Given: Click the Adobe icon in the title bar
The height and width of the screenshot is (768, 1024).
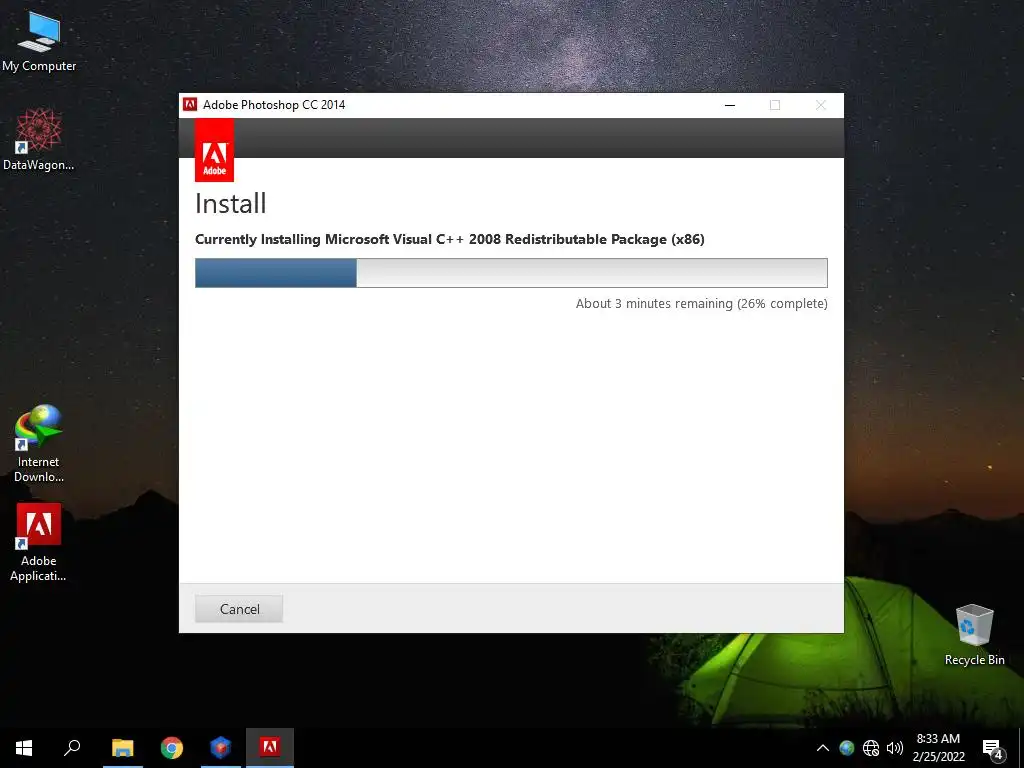Looking at the screenshot, I should coord(190,104).
